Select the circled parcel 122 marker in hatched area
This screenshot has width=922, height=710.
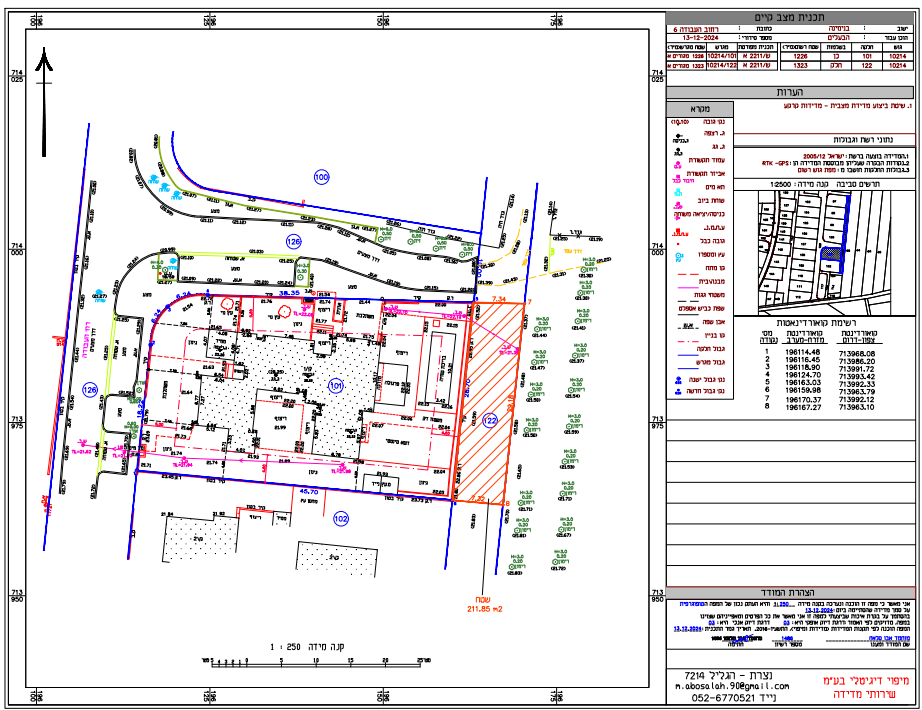pos(489,420)
